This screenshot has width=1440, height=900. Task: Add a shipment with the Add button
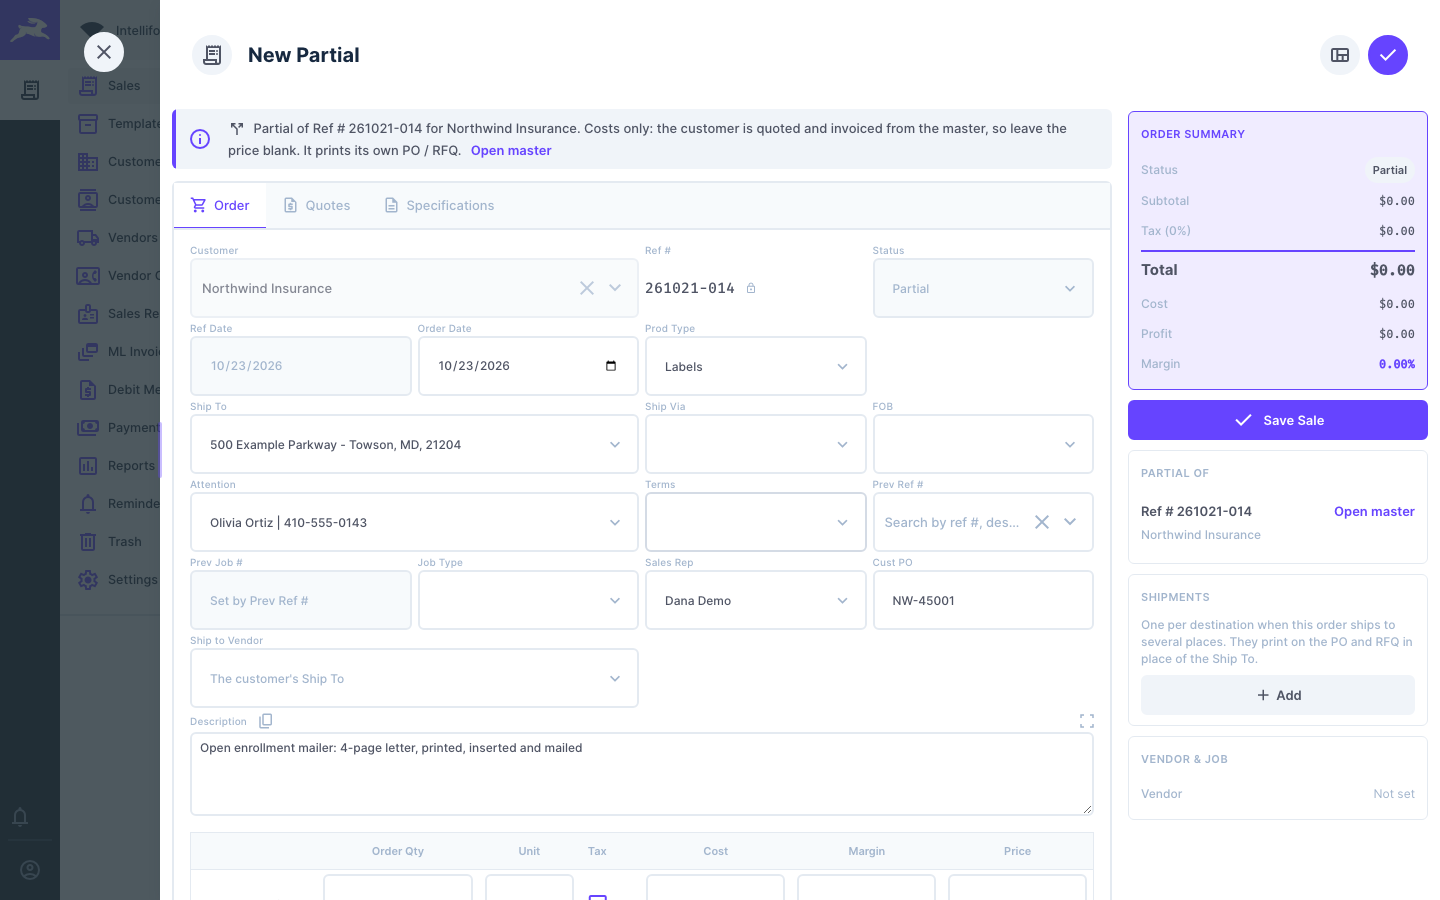pos(1278,695)
